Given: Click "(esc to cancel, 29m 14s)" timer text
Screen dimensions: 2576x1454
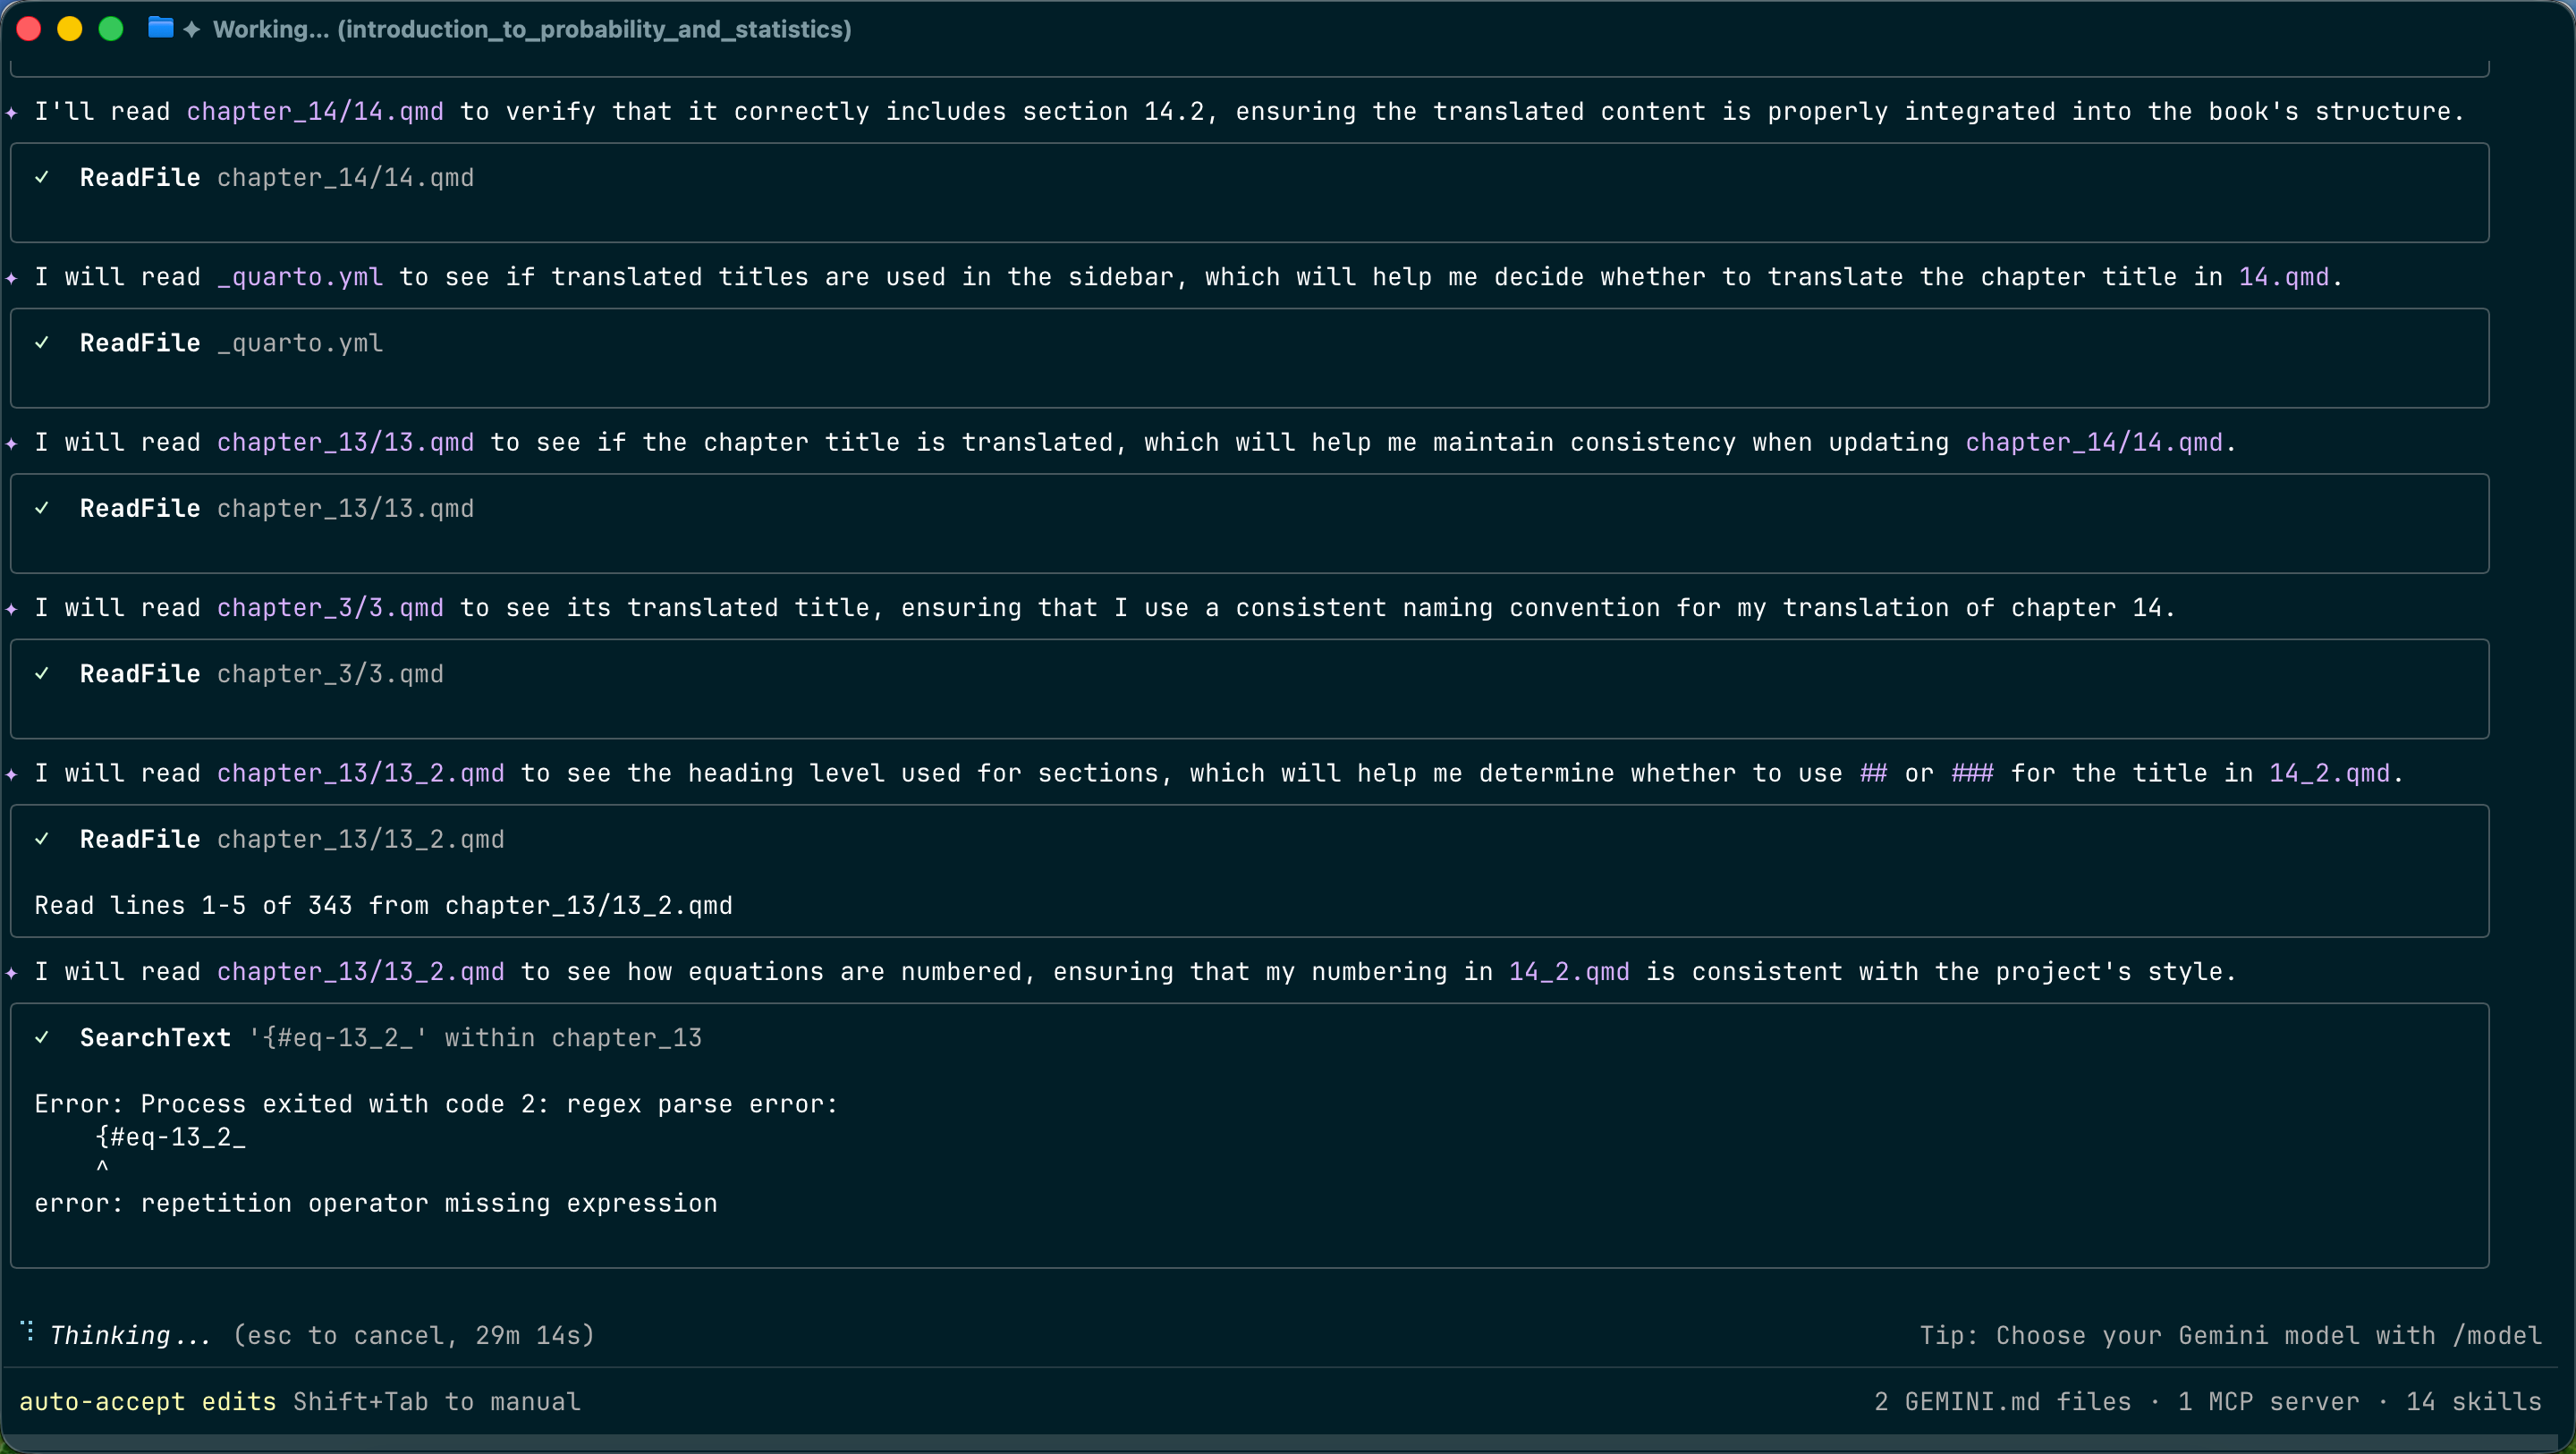Looking at the screenshot, I should [414, 1335].
